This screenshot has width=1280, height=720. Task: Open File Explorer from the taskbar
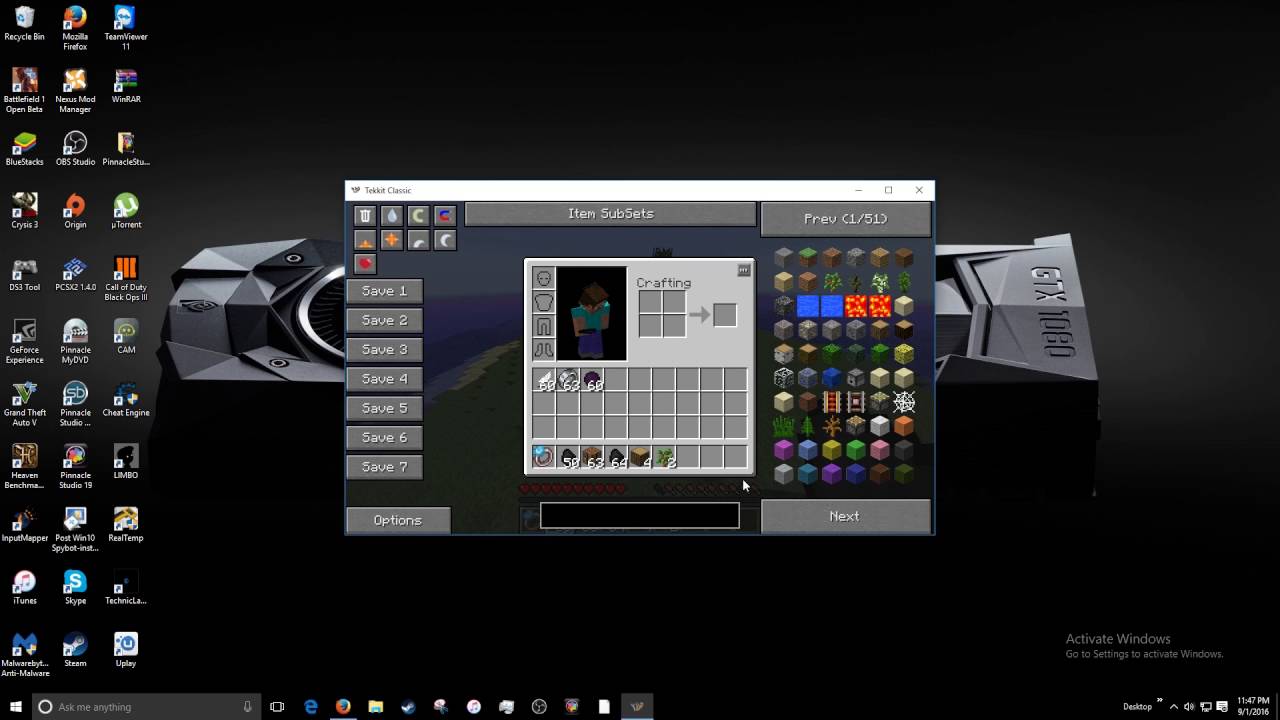point(375,706)
